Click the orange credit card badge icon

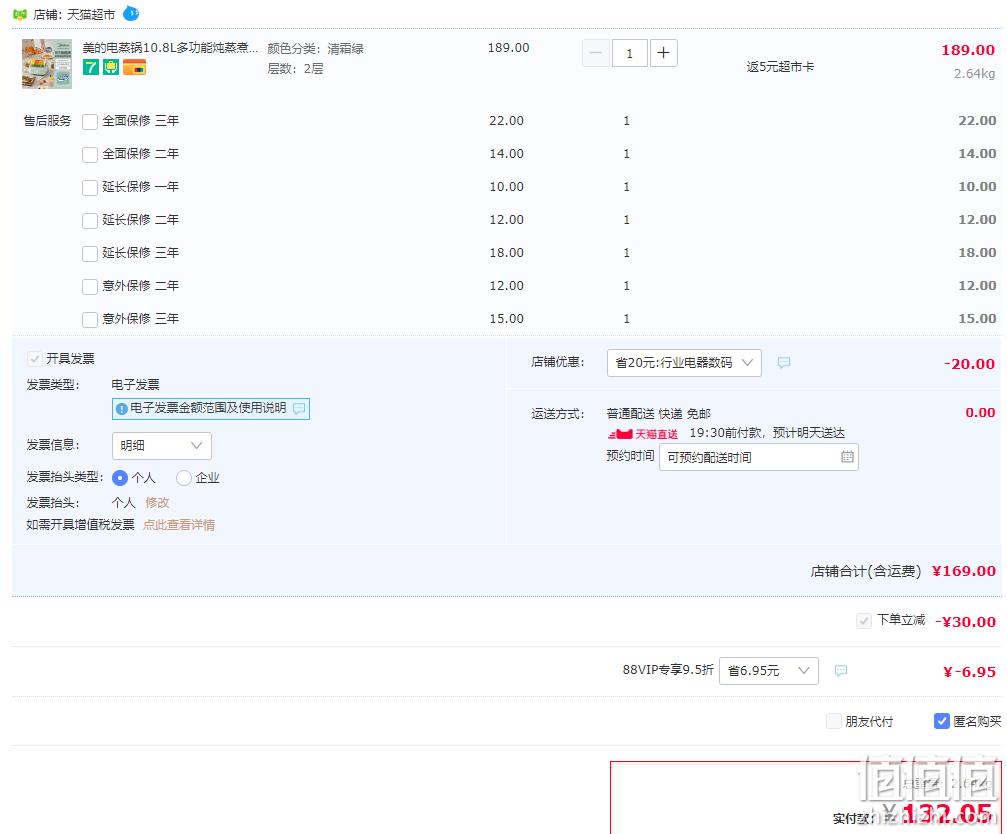(x=134, y=67)
